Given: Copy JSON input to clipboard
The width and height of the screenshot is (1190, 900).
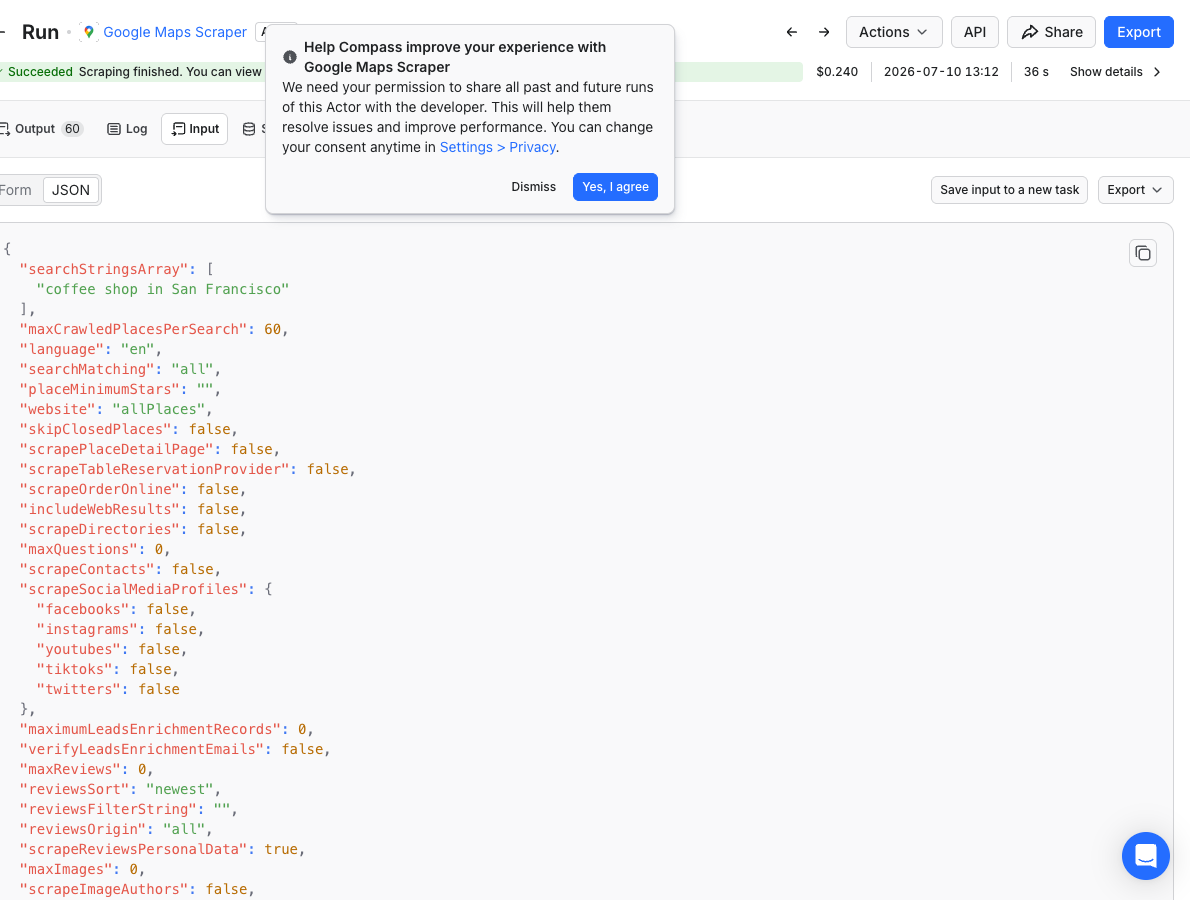Looking at the screenshot, I should pyautogui.click(x=1143, y=253).
